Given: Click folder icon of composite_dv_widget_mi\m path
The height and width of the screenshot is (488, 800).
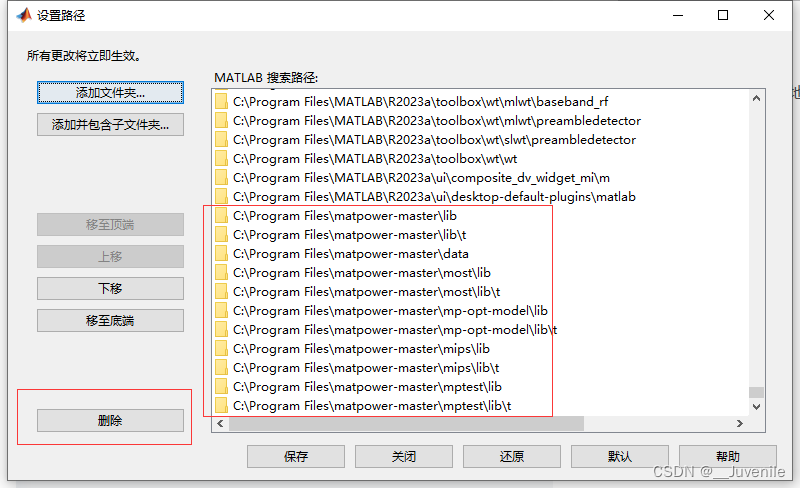Looking at the screenshot, I should (221, 177).
